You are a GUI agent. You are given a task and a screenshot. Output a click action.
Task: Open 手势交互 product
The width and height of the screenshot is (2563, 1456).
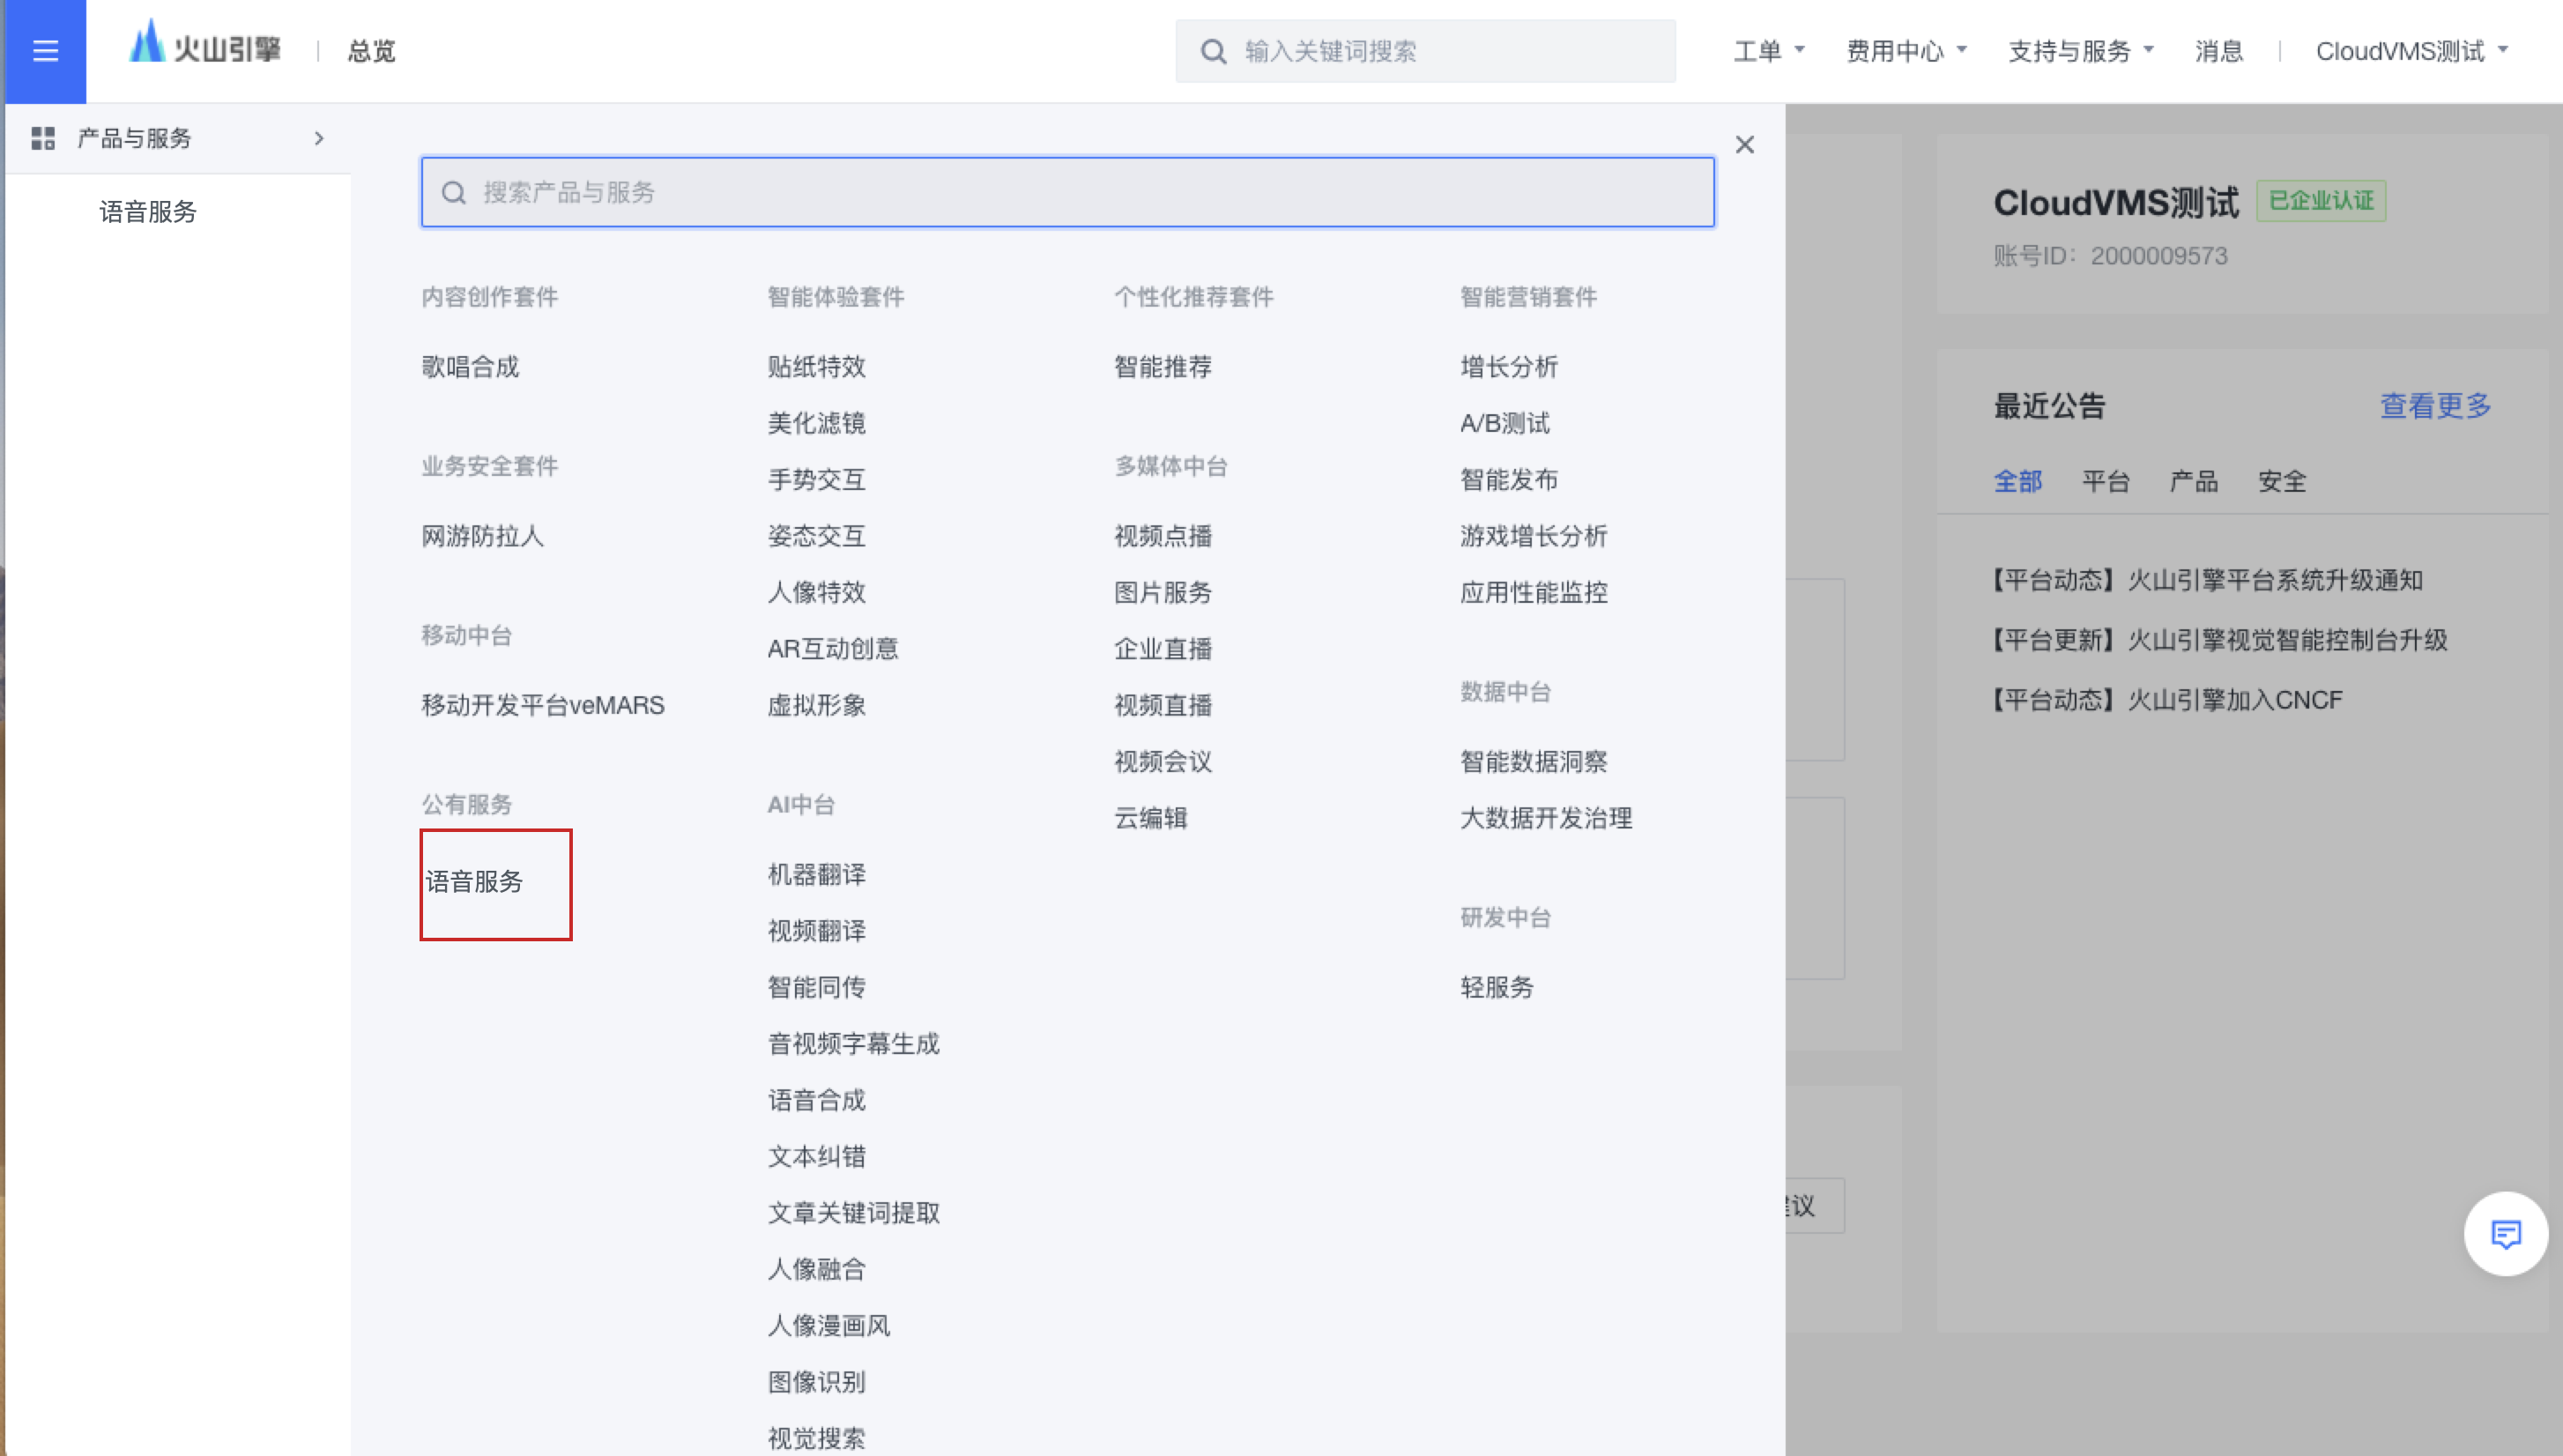point(817,480)
